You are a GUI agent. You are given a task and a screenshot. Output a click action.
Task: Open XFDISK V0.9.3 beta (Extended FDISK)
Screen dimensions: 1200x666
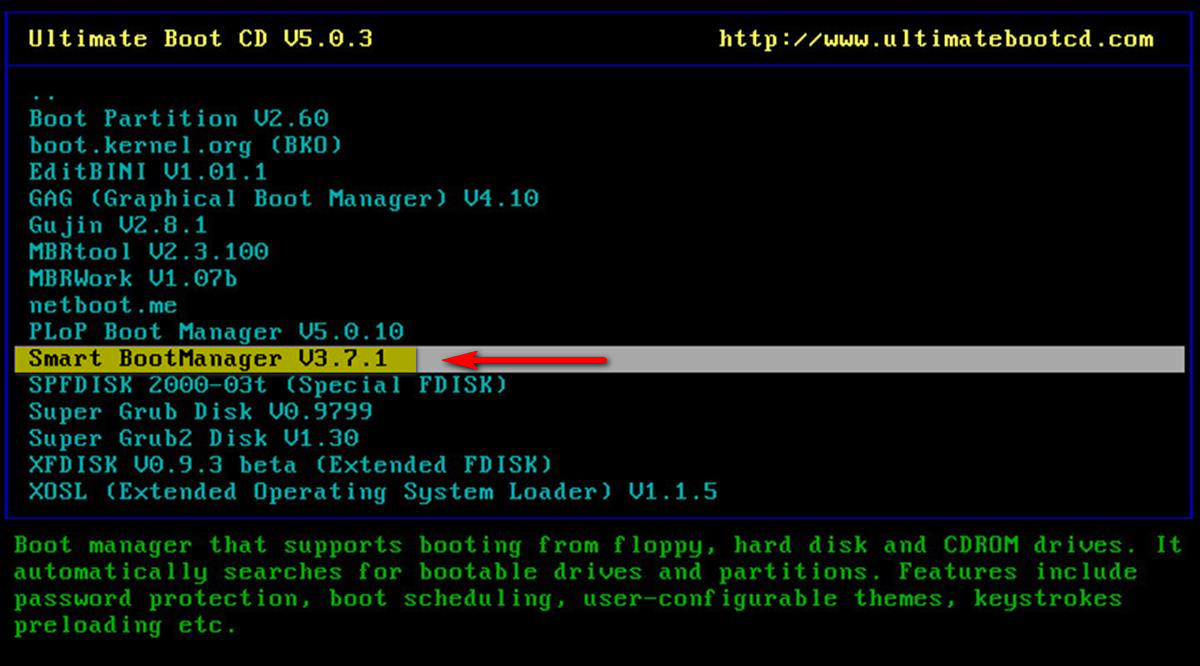pyautogui.click(x=290, y=465)
